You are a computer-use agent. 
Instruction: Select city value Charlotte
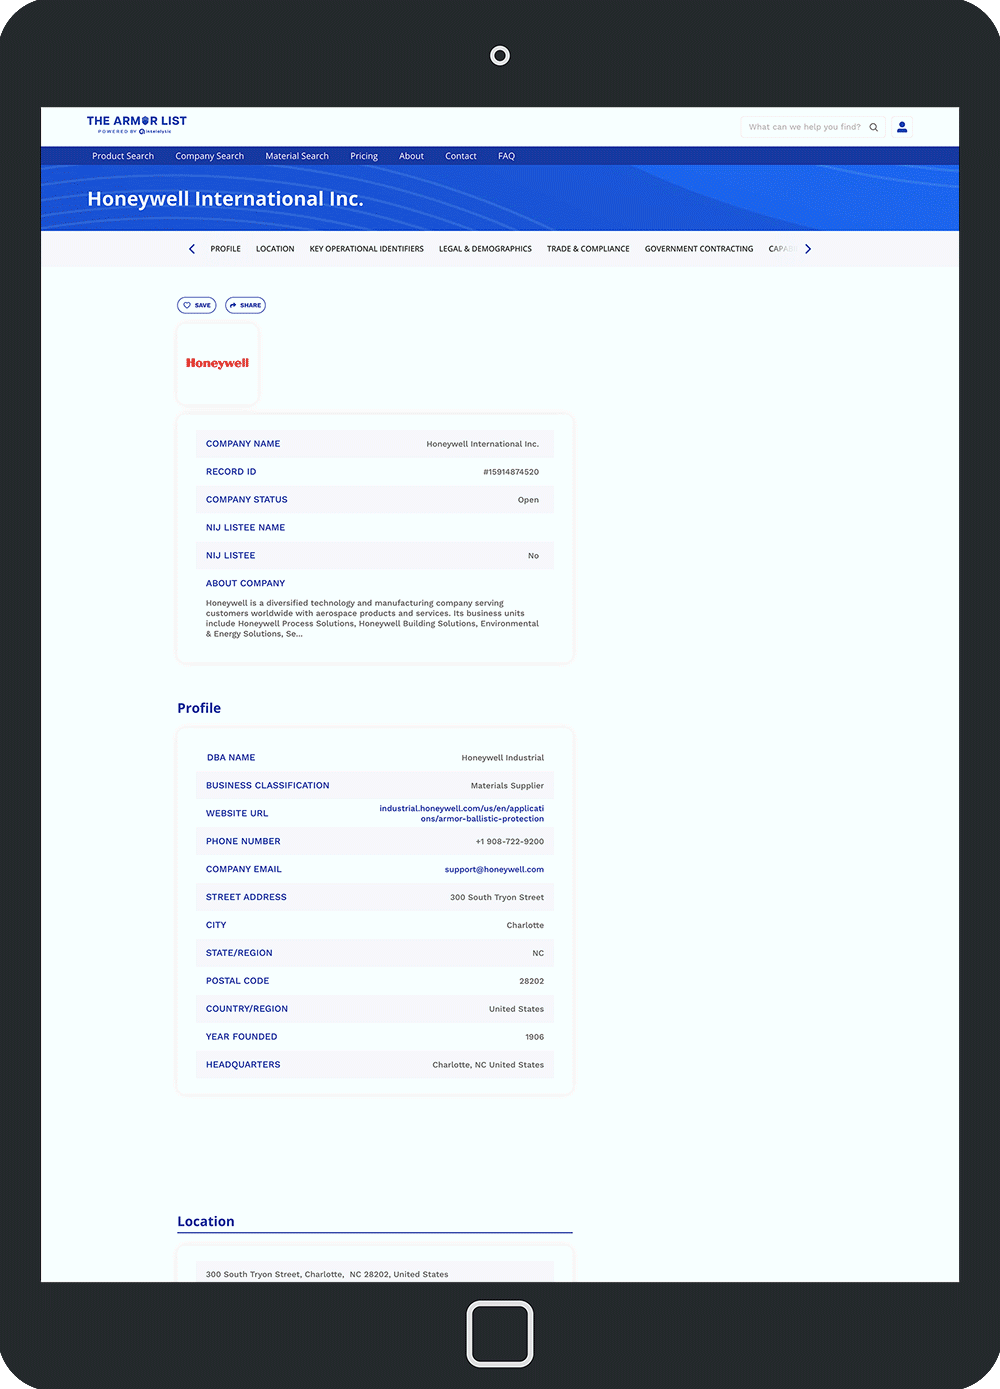pyautogui.click(x=525, y=925)
